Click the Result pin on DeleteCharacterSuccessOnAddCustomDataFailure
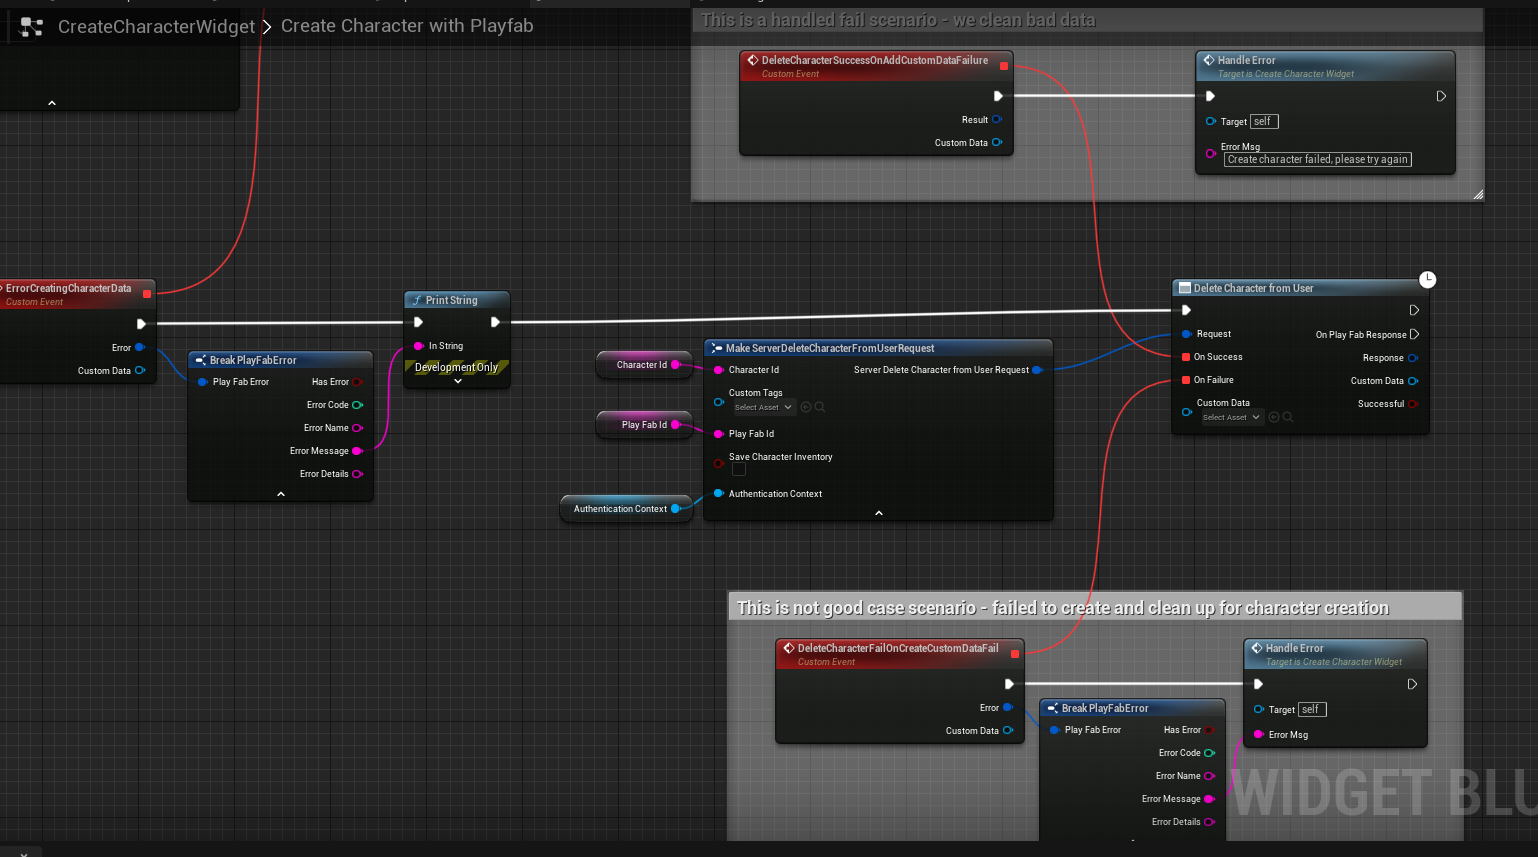This screenshot has height=857, width=1538. pyautogui.click(x=997, y=120)
